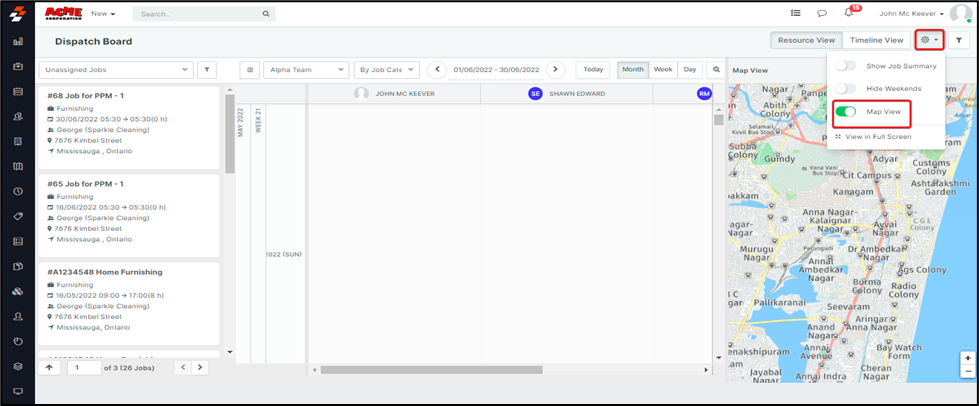979x406 pixels.
Task: Open the John Mc Keever account menu
Action: 911,14
